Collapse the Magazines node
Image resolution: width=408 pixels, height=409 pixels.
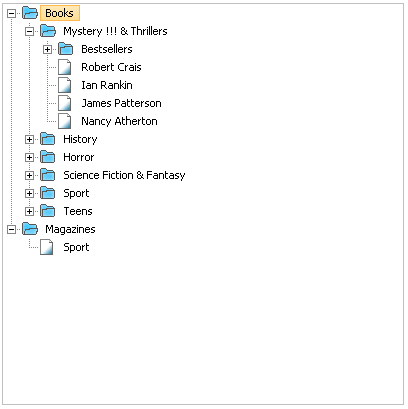(11, 229)
